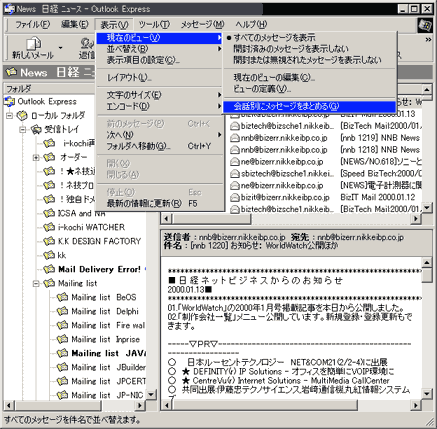
Task: Open the ツール(T) menu
Action: pos(154,24)
